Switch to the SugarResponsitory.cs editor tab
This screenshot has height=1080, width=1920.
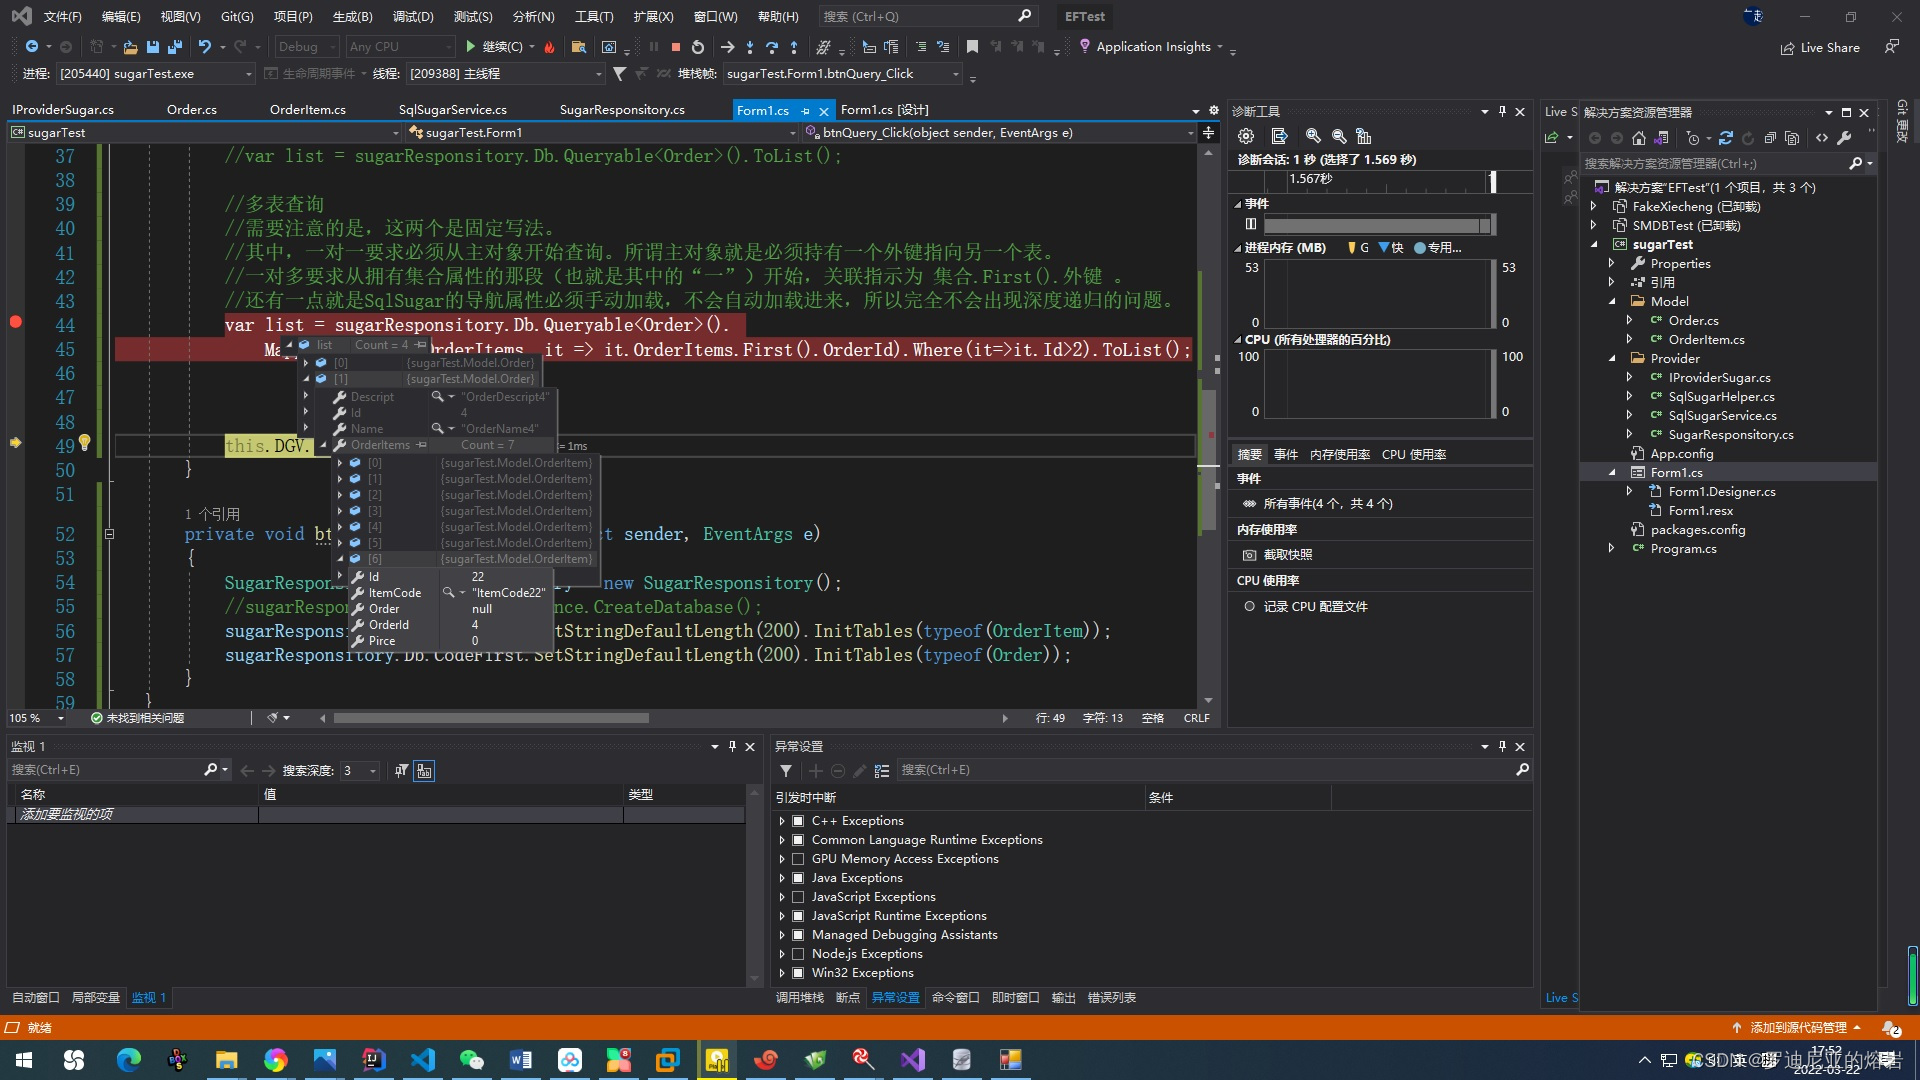(622, 110)
